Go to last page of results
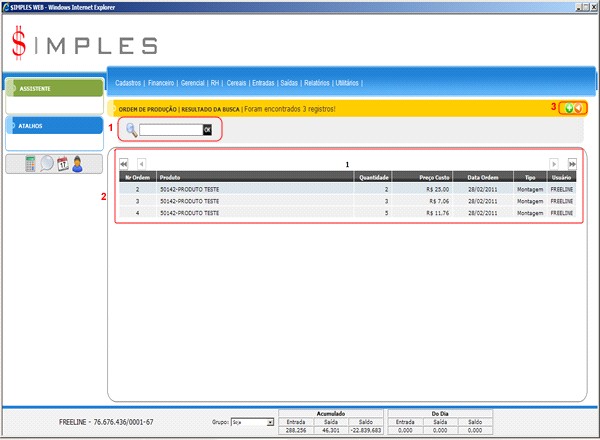600x440 pixels. (x=572, y=164)
